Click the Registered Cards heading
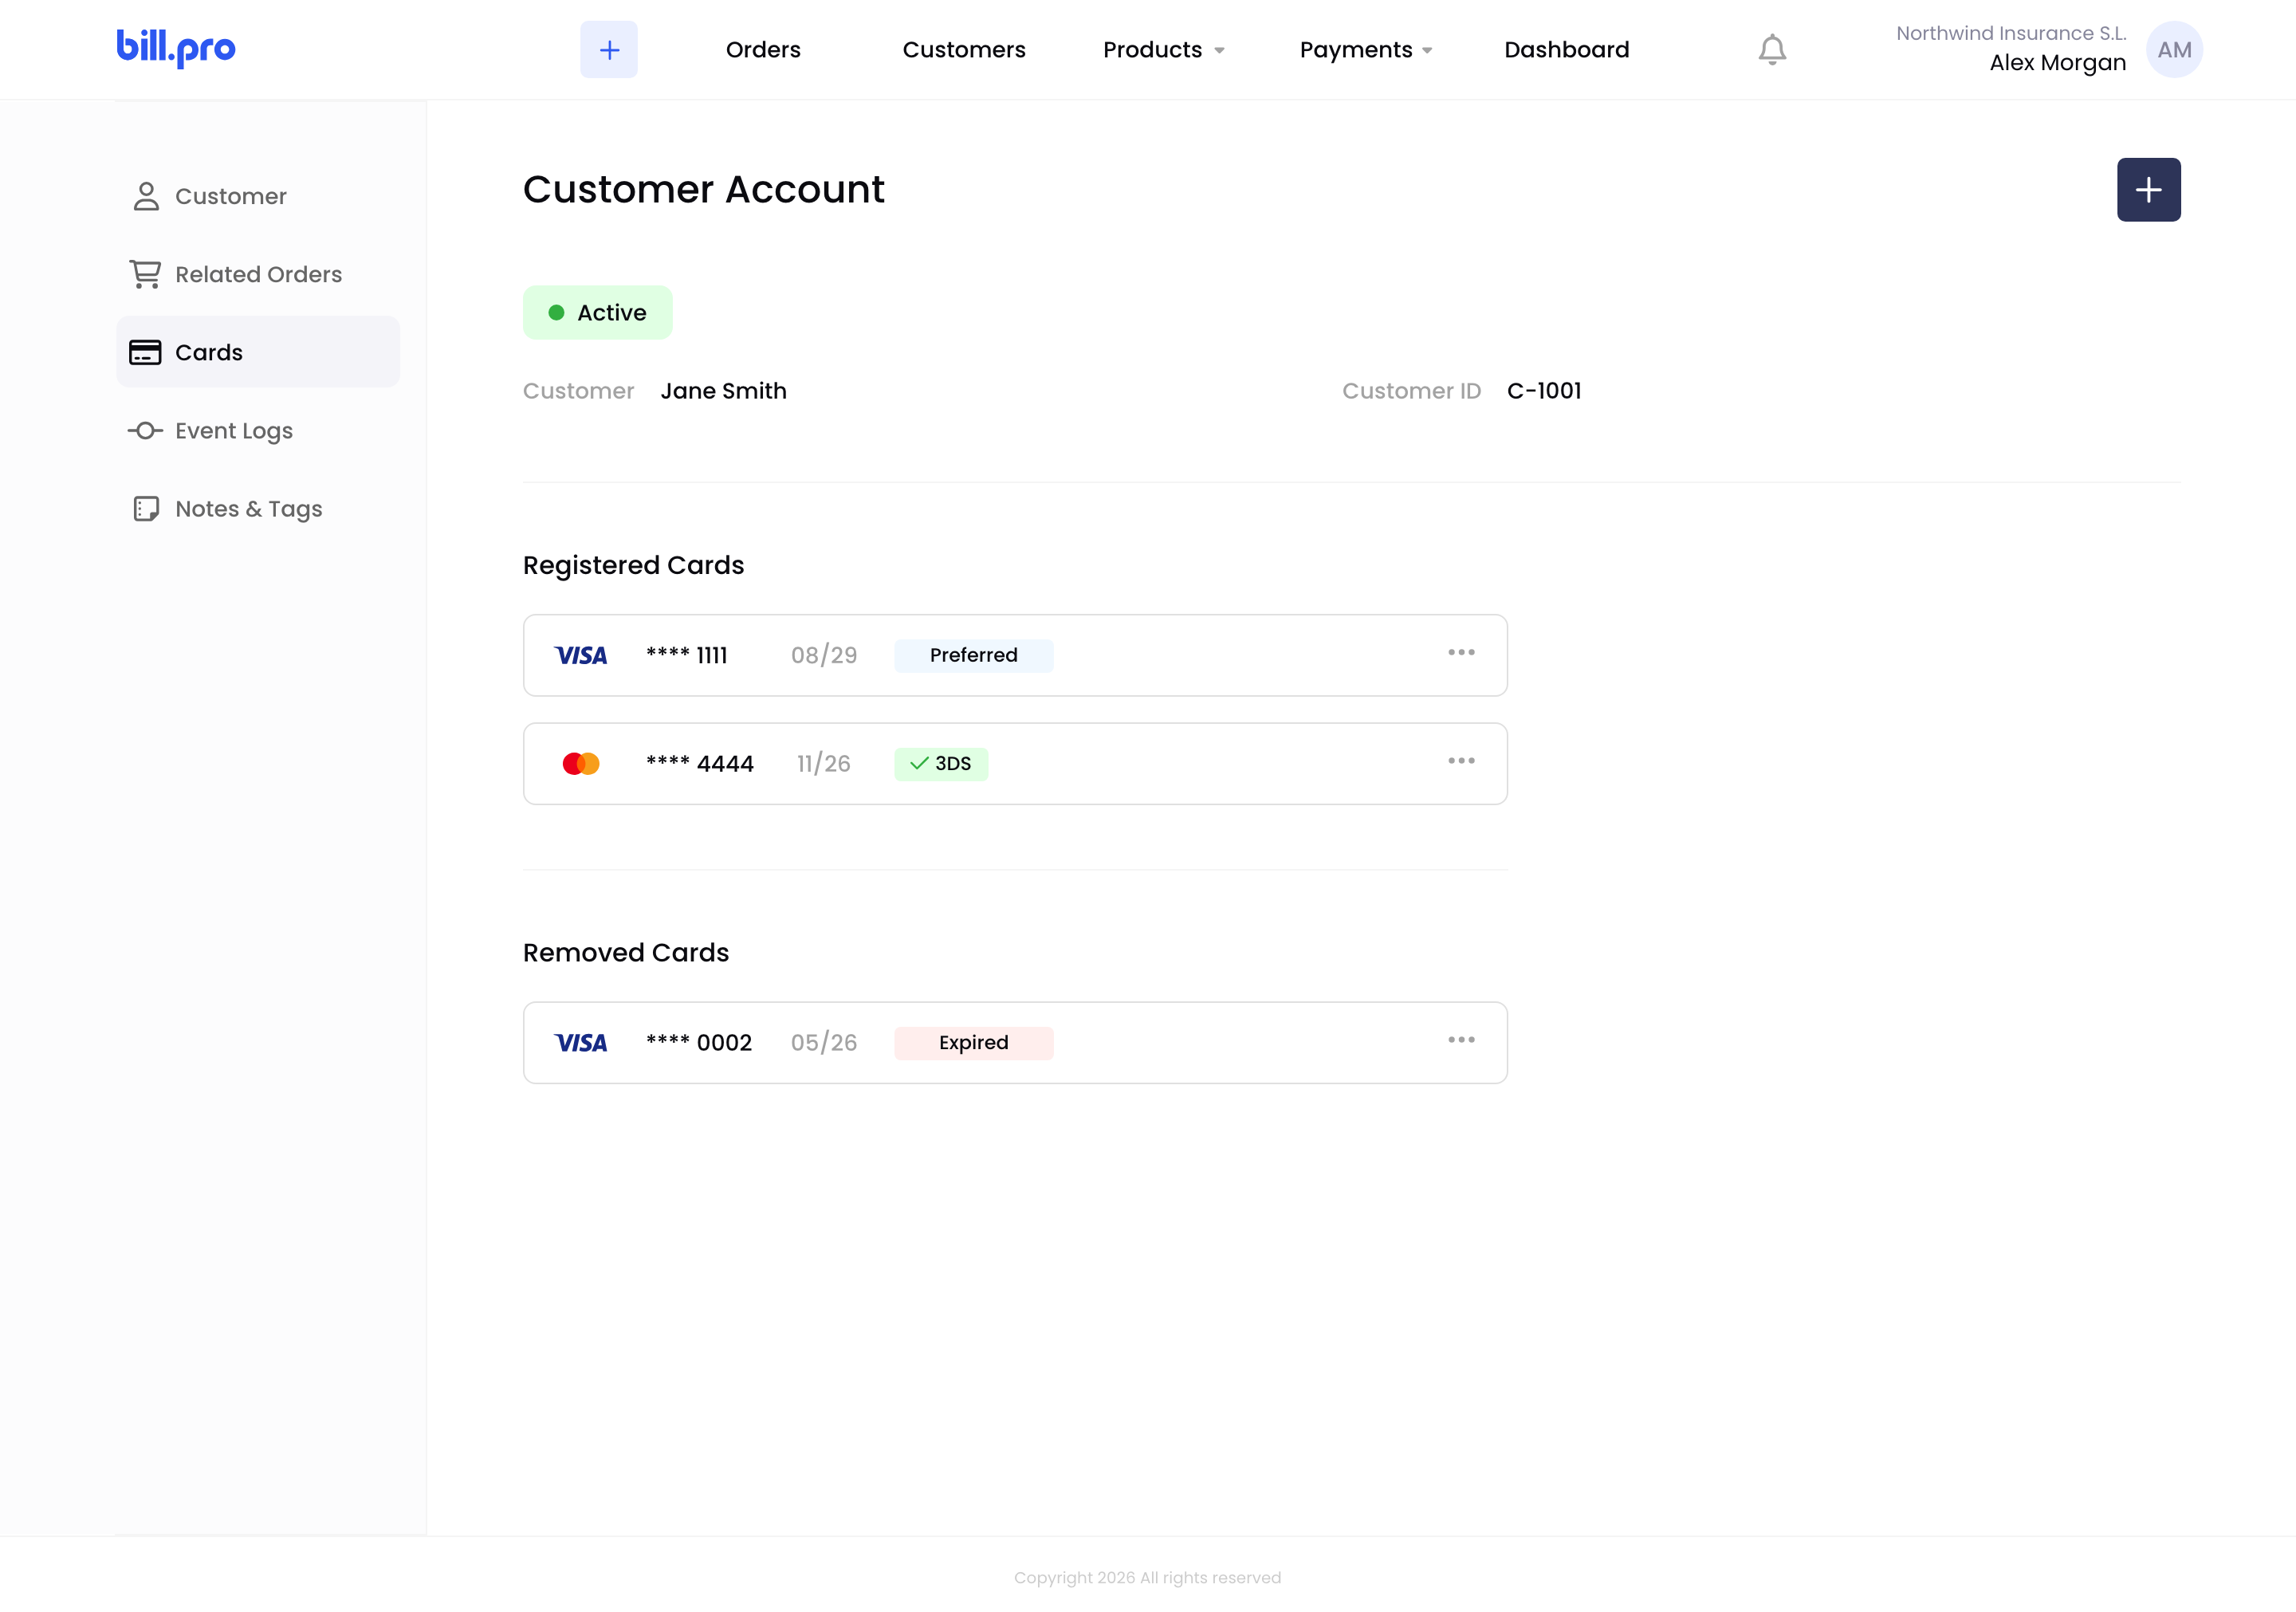Screen dimensions: 2296x1612 click(633, 565)
